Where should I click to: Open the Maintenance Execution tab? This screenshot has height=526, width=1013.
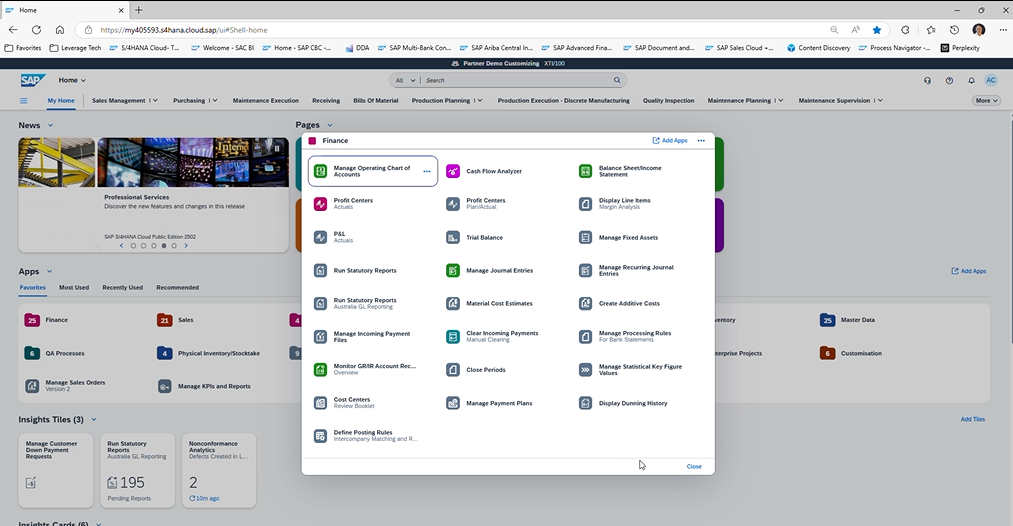[x=266, y=101]
